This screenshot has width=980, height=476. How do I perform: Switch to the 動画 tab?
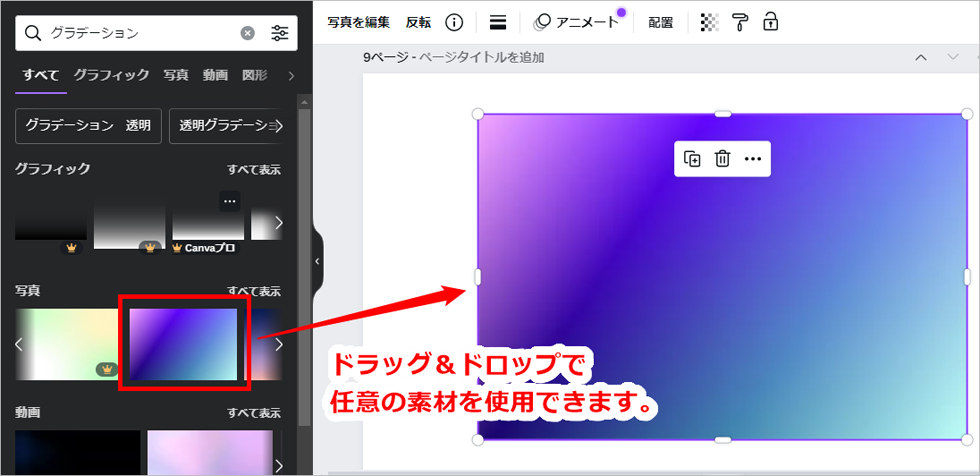point(215,76)
